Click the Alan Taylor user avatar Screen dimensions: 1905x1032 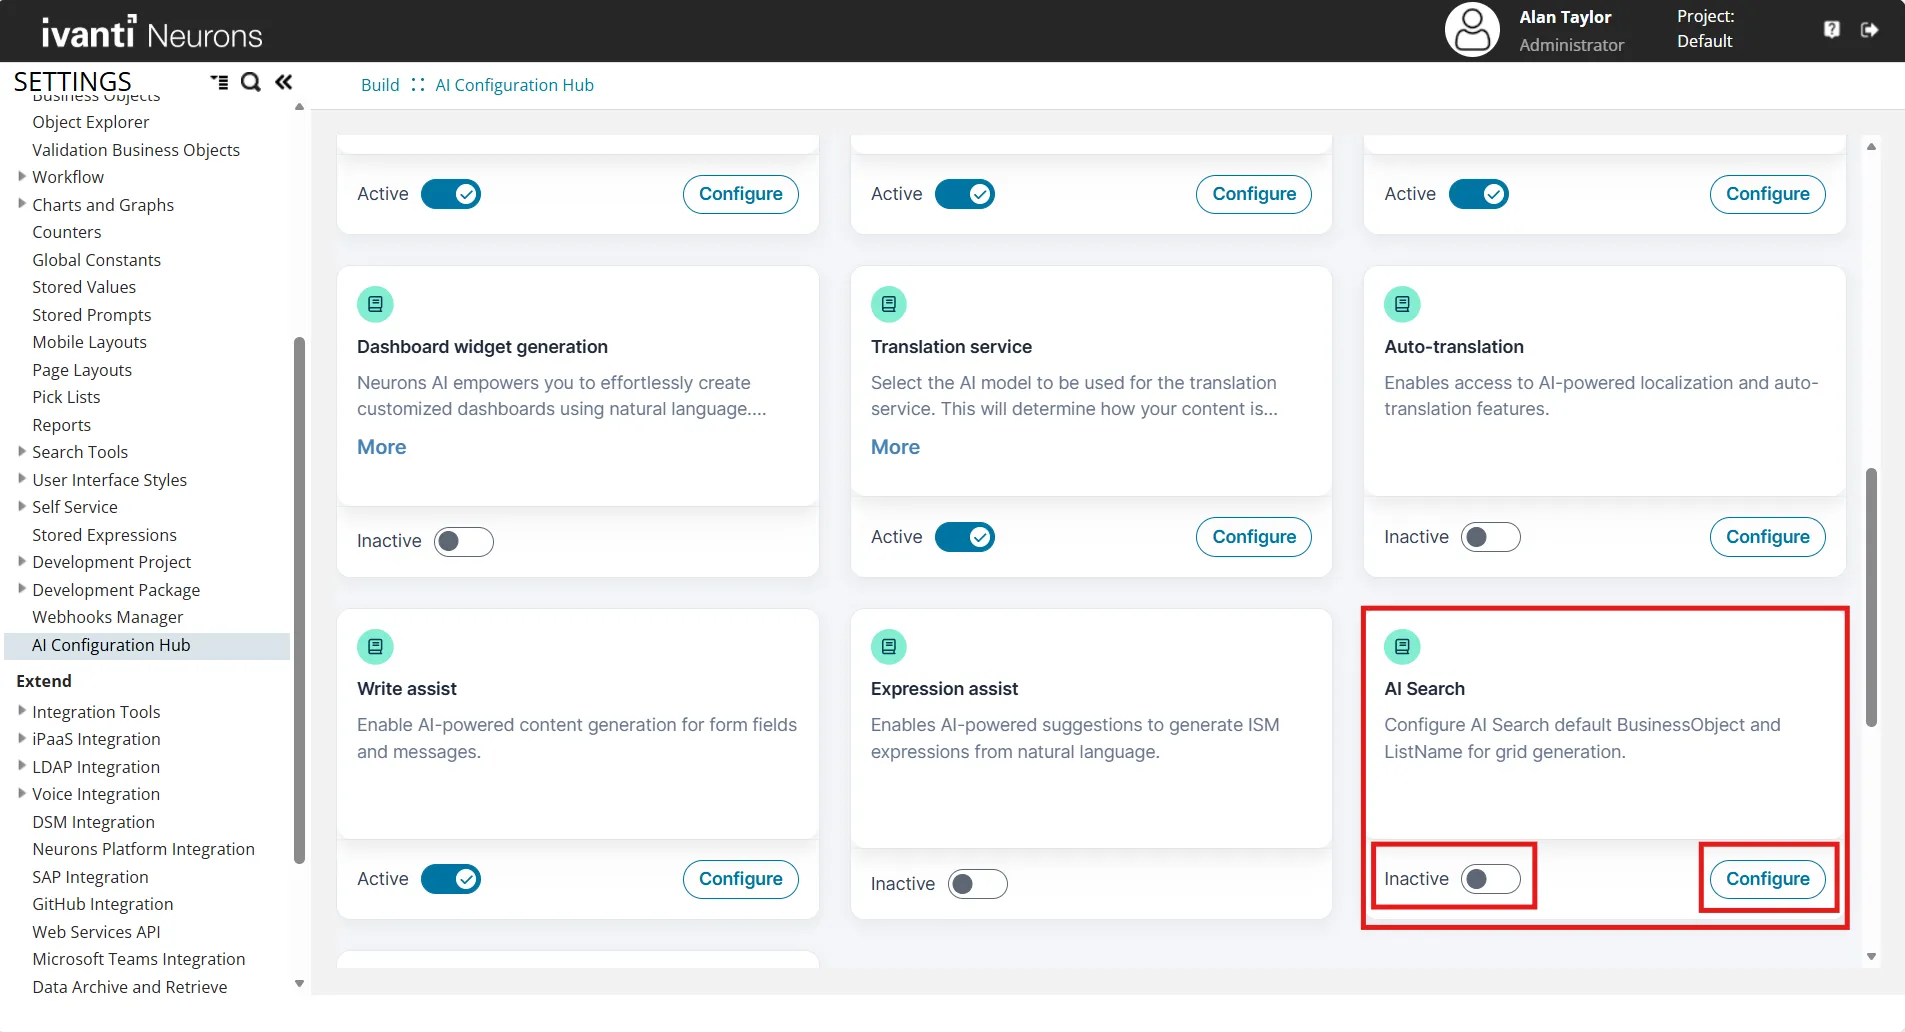coord(1472,30)
